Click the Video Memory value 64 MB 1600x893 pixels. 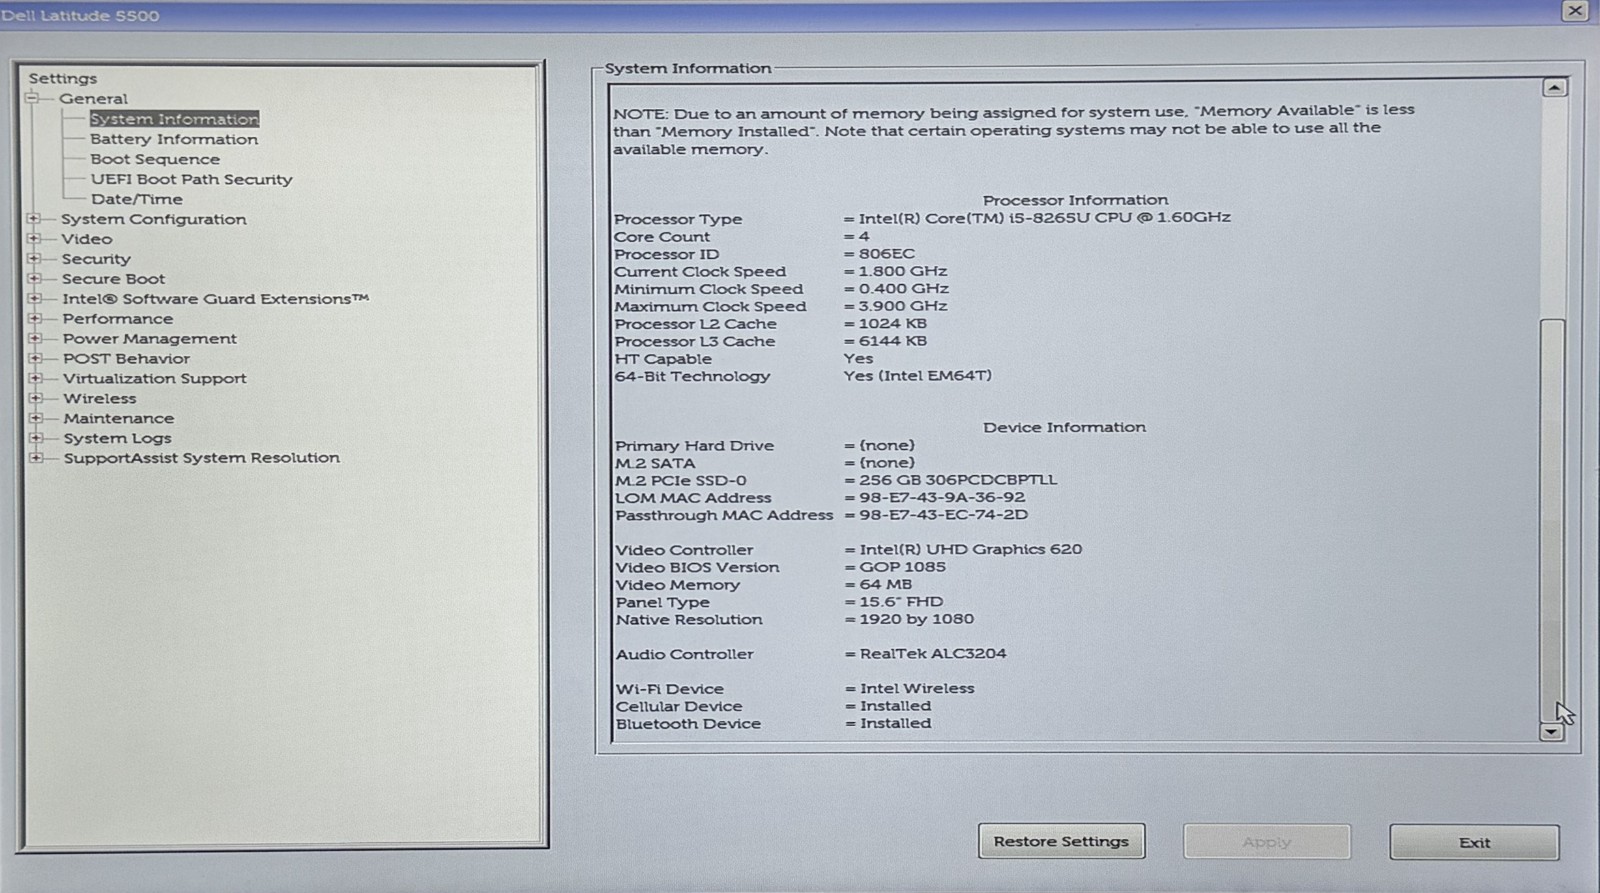pos(885,584)
